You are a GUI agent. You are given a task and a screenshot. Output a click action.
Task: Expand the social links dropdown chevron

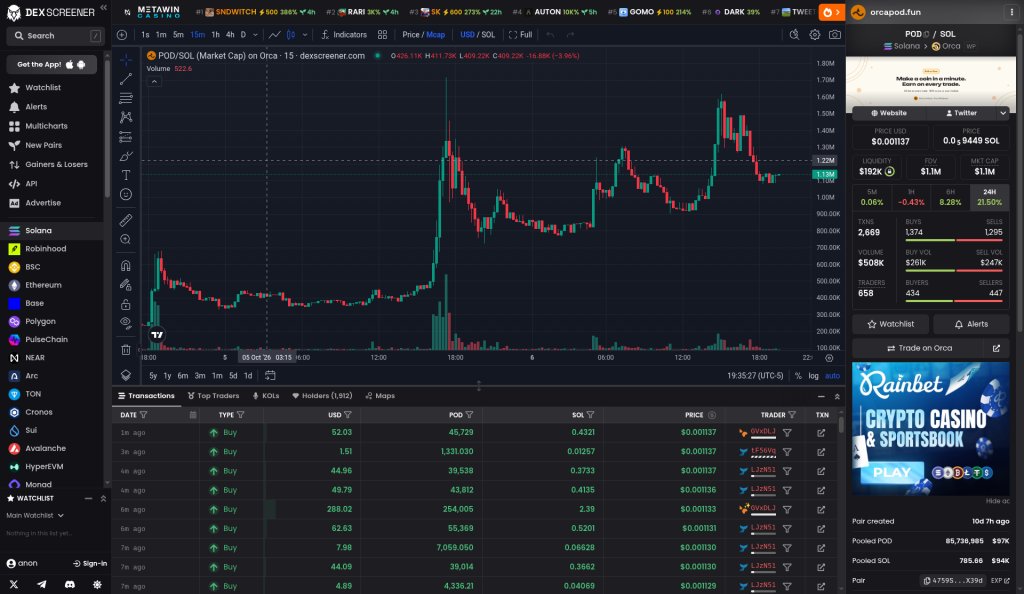pos(1002,113)
